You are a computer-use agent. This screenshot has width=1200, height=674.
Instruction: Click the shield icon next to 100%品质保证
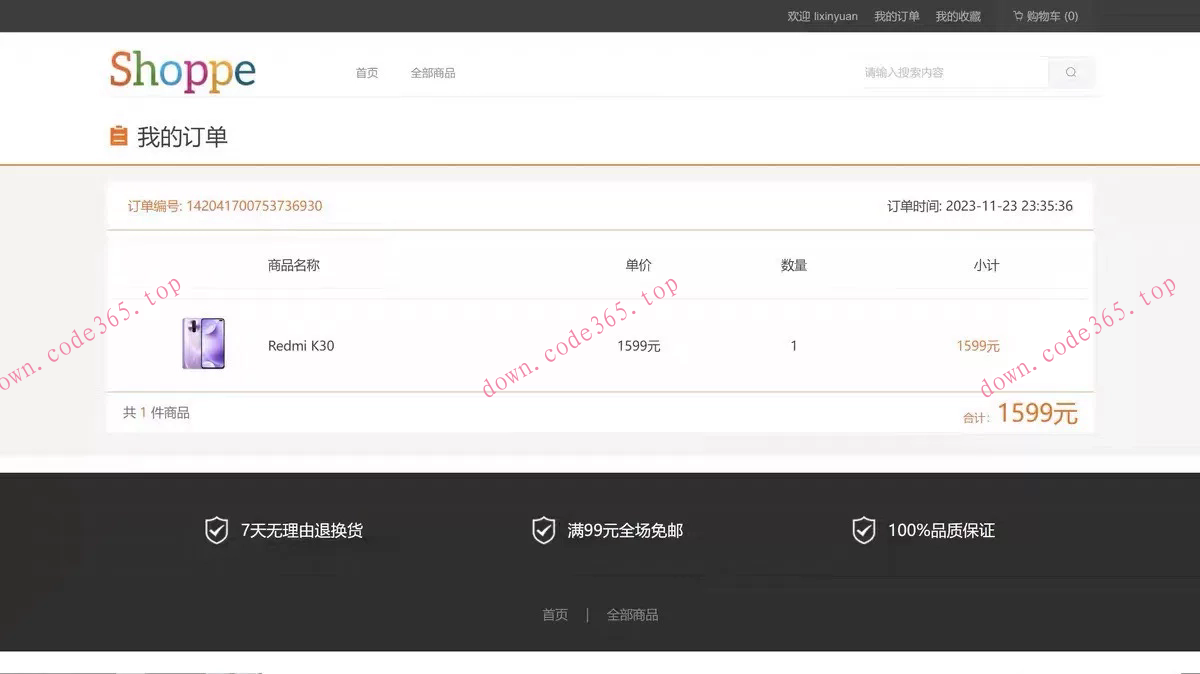click(863, 530)
